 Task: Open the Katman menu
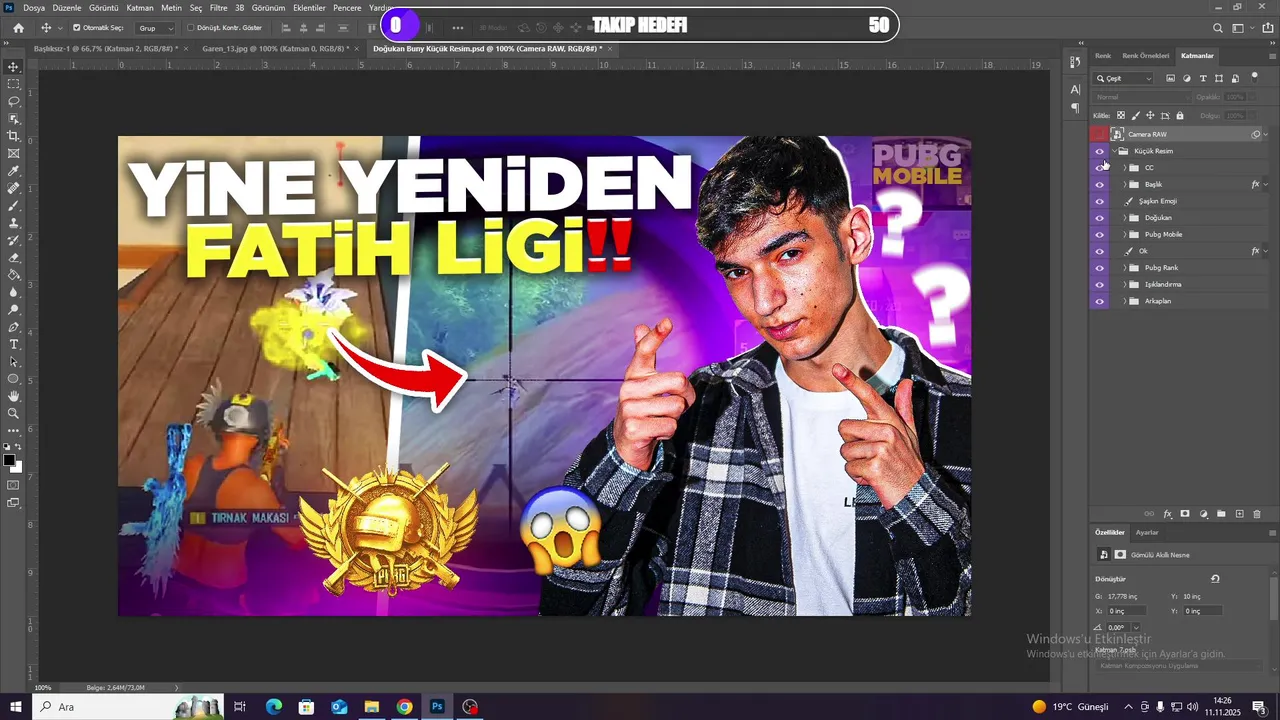140,7
